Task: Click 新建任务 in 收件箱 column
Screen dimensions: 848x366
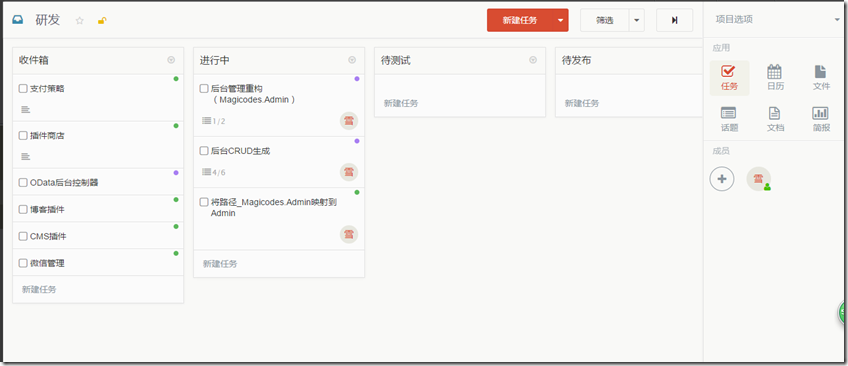Action: [39, 289]
